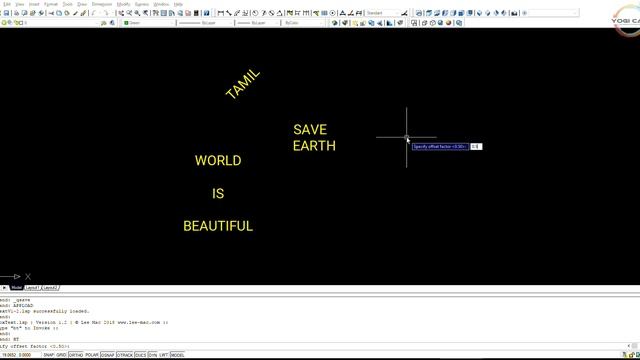Open the Edit menu
The height and width of the screenshot is (360, 640).
coord(7,4)
